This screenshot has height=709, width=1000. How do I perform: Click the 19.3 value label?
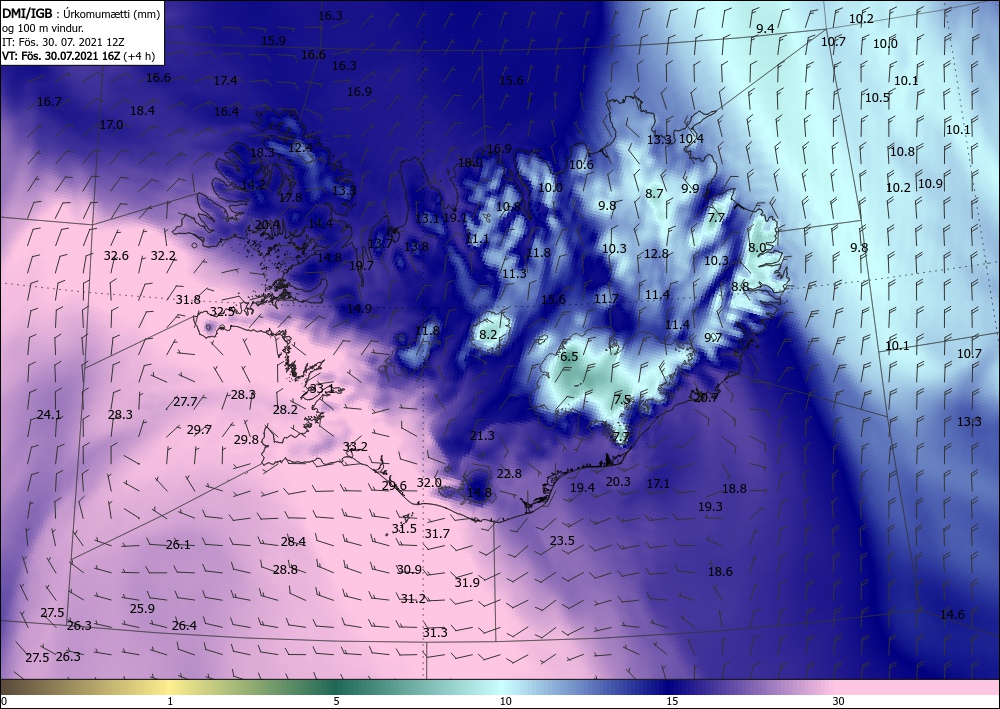click(x=710, y=506)
